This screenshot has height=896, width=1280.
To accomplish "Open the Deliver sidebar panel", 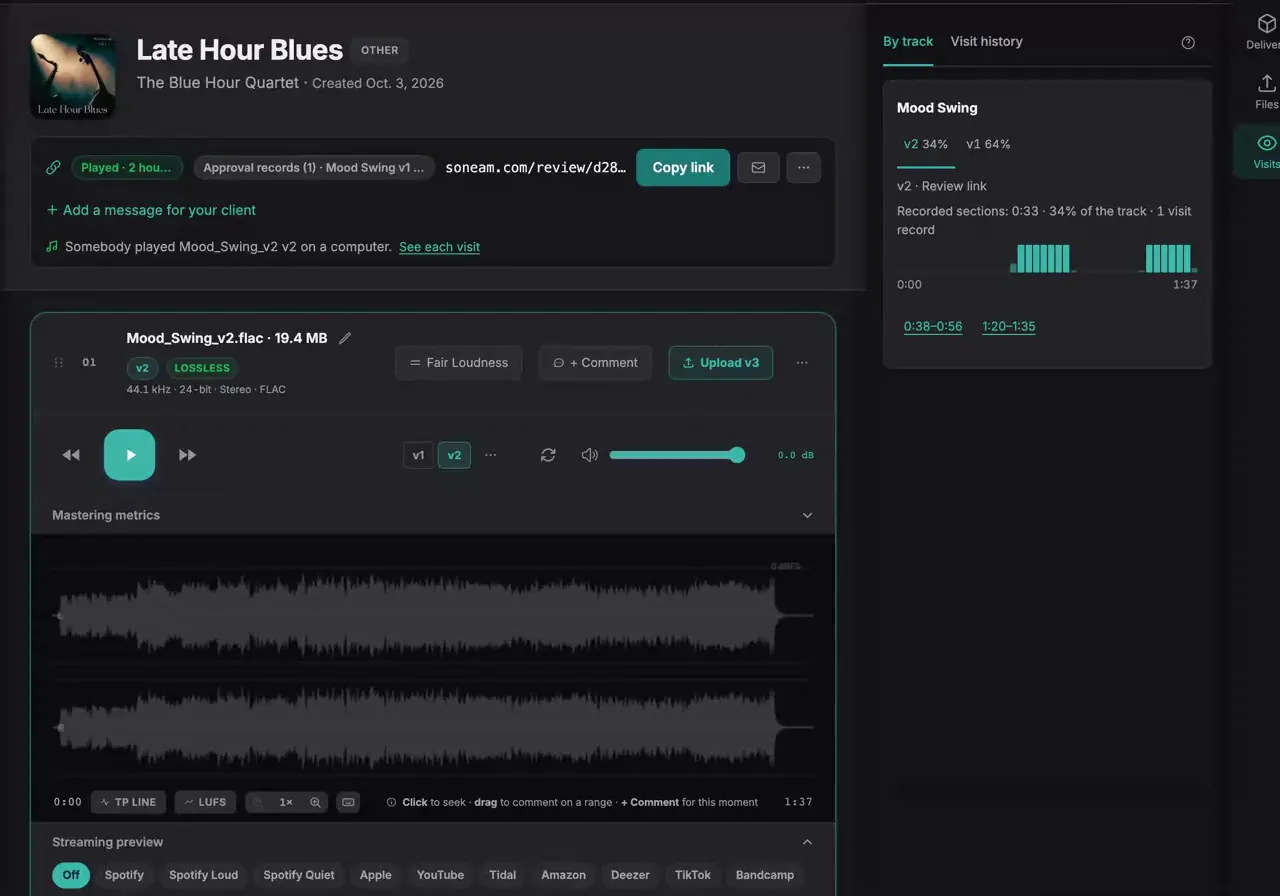I will point(1266,32).
